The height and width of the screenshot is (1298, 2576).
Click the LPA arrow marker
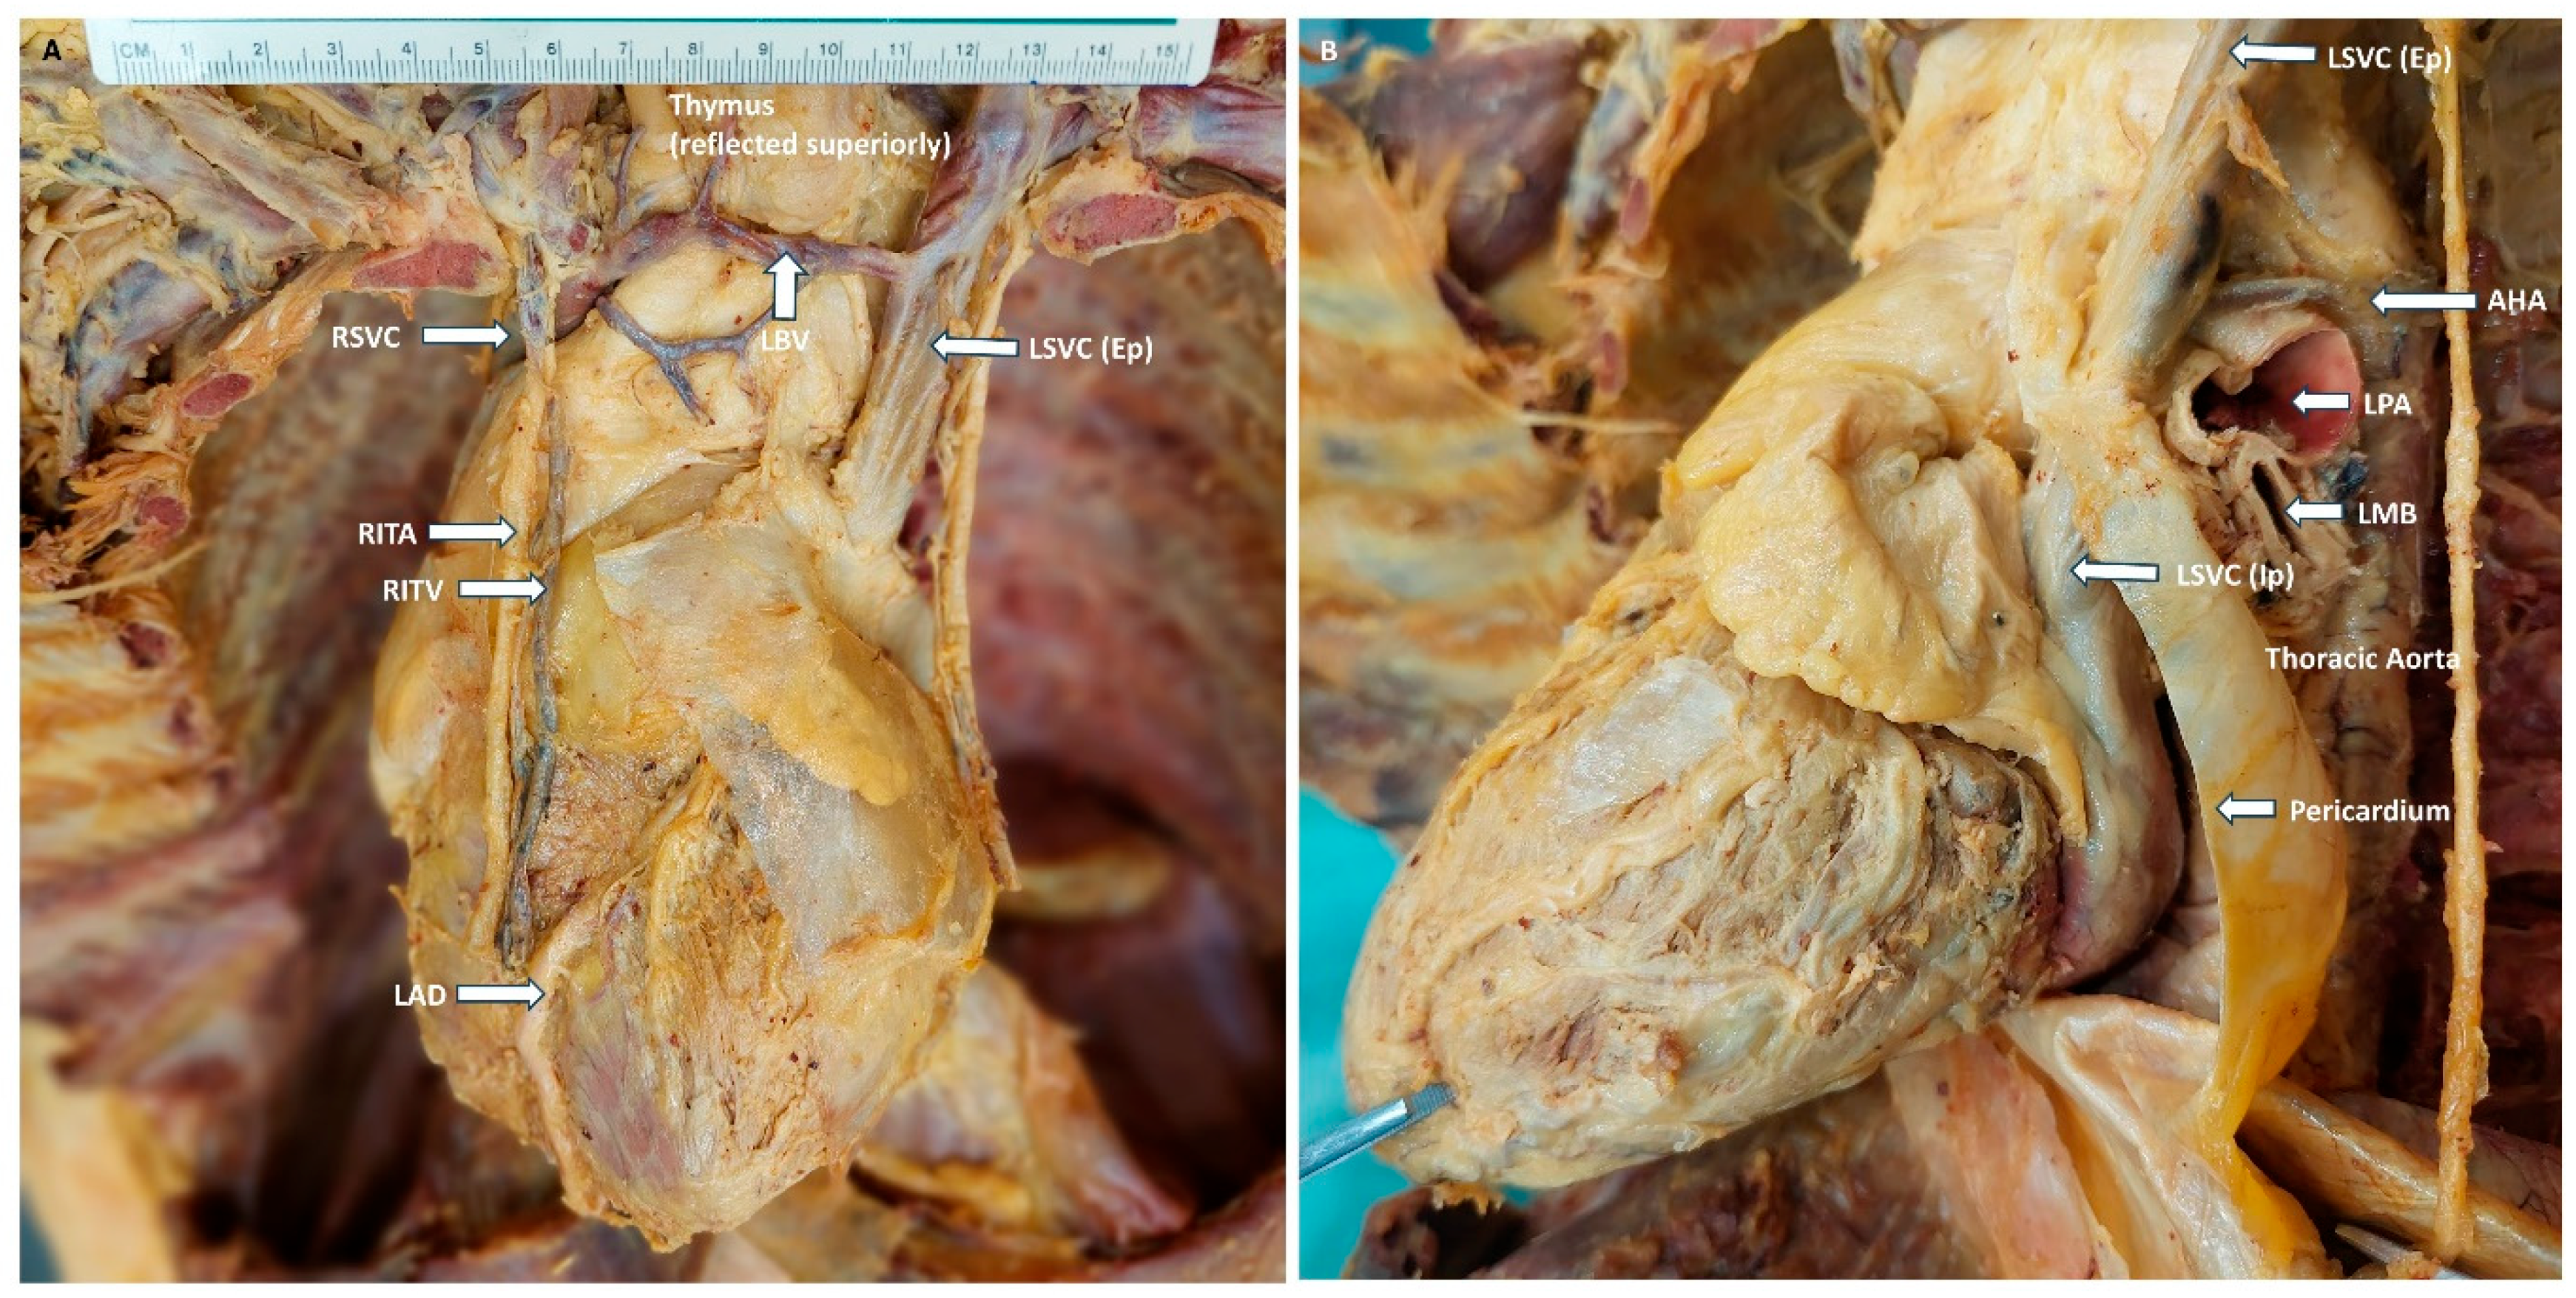[2321, 402]
